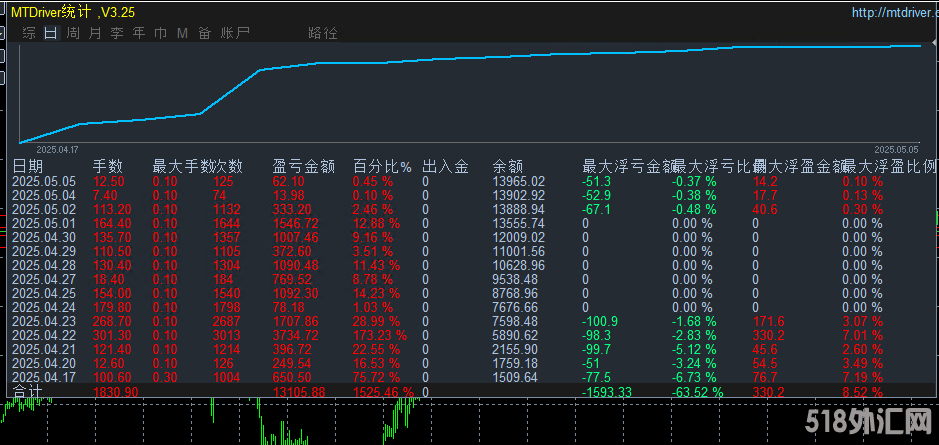Viewport: 939px width, 445px height.
Task: Select the 2025.04.22 date row
Action: pos(44,335)
